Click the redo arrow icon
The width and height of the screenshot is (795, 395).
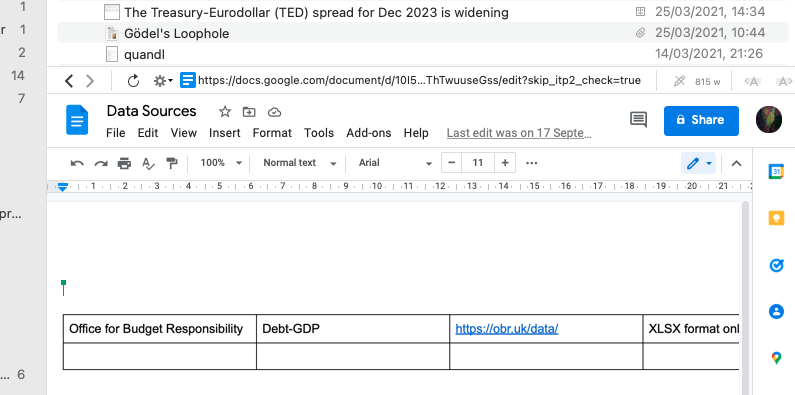coord(101,163)
